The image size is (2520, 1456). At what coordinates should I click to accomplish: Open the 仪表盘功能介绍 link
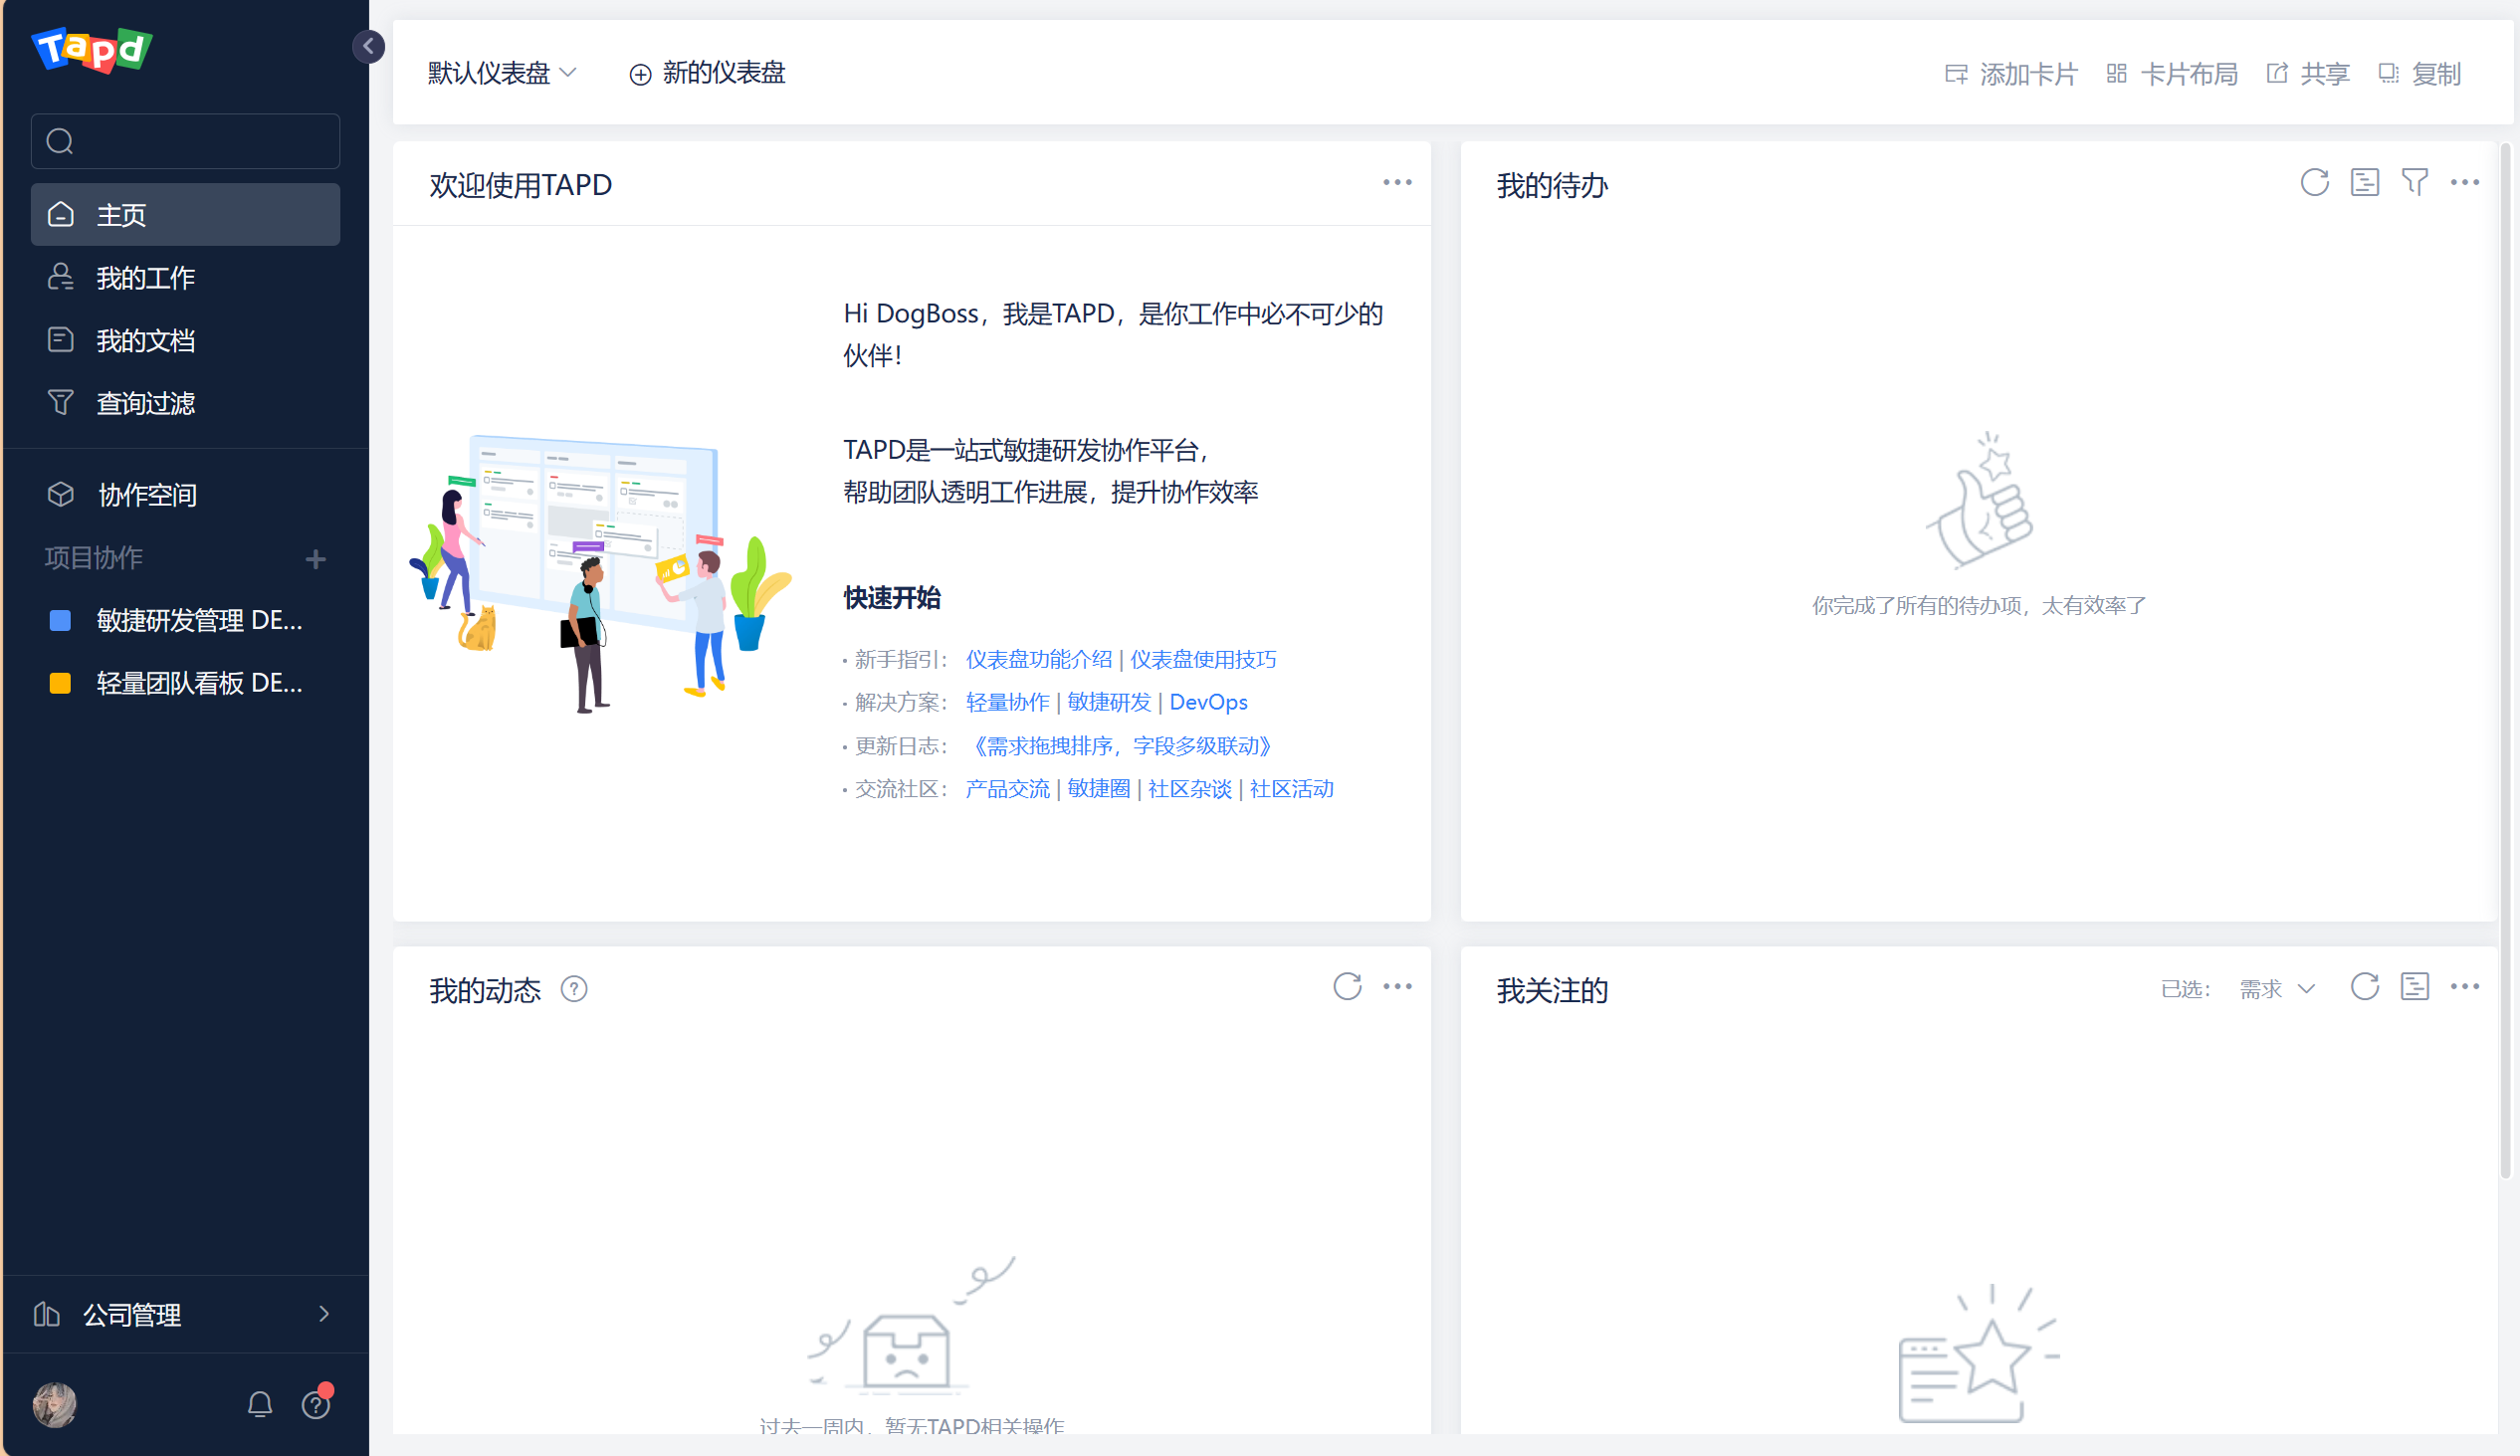pos(1038,659)
